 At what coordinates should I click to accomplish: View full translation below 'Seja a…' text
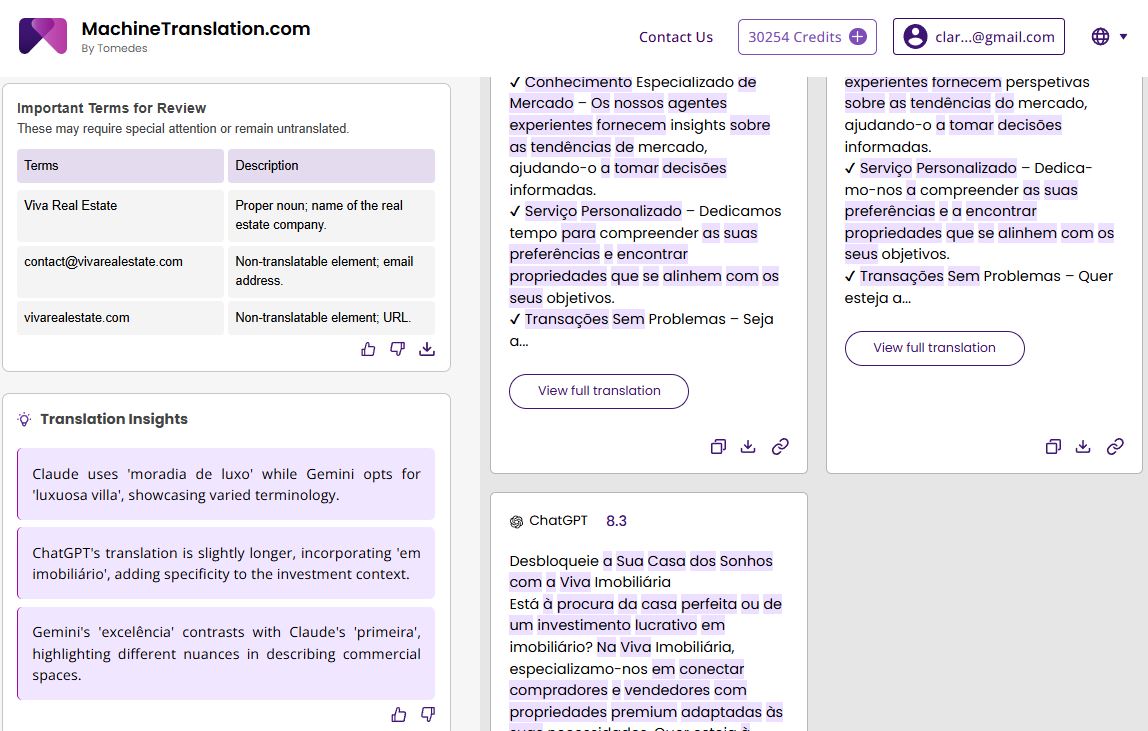599,391
